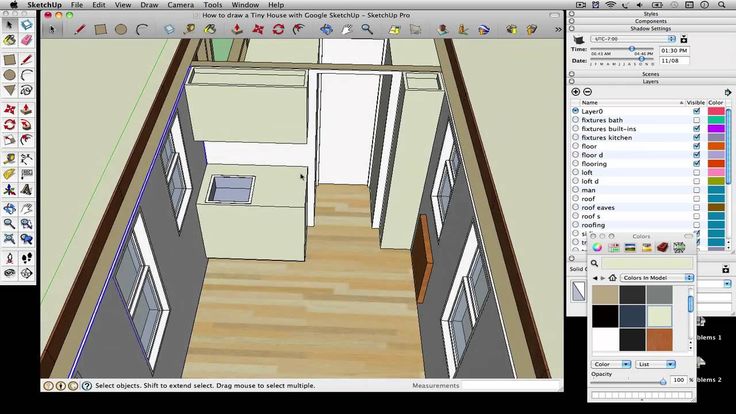Select the Move tool in left palette
The height and width of the screenshot is (414, 736).
tap(9, 110)
